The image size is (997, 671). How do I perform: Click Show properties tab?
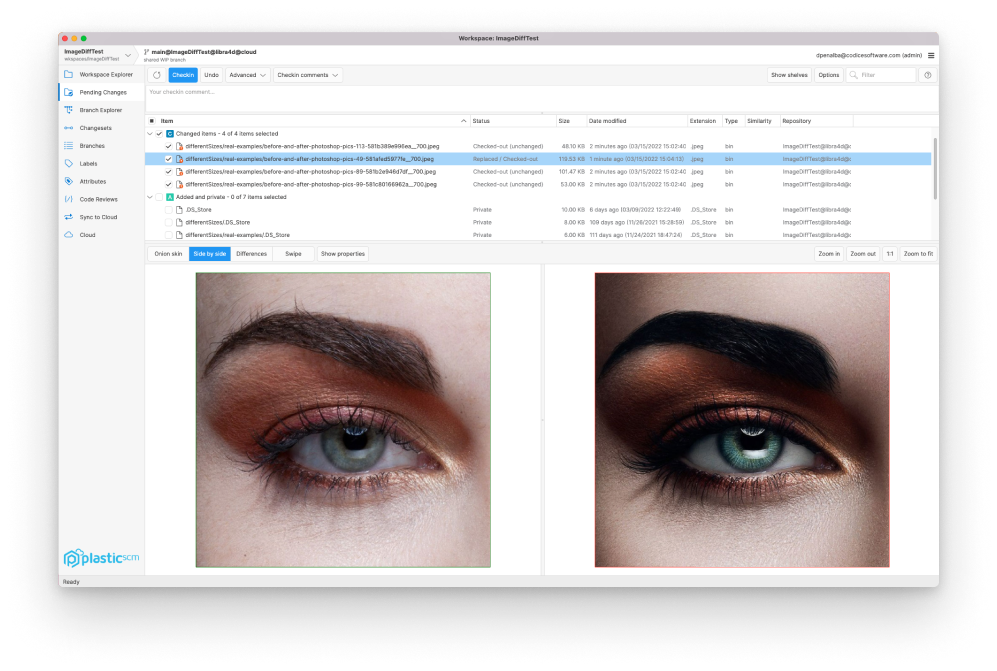[343, 254]
